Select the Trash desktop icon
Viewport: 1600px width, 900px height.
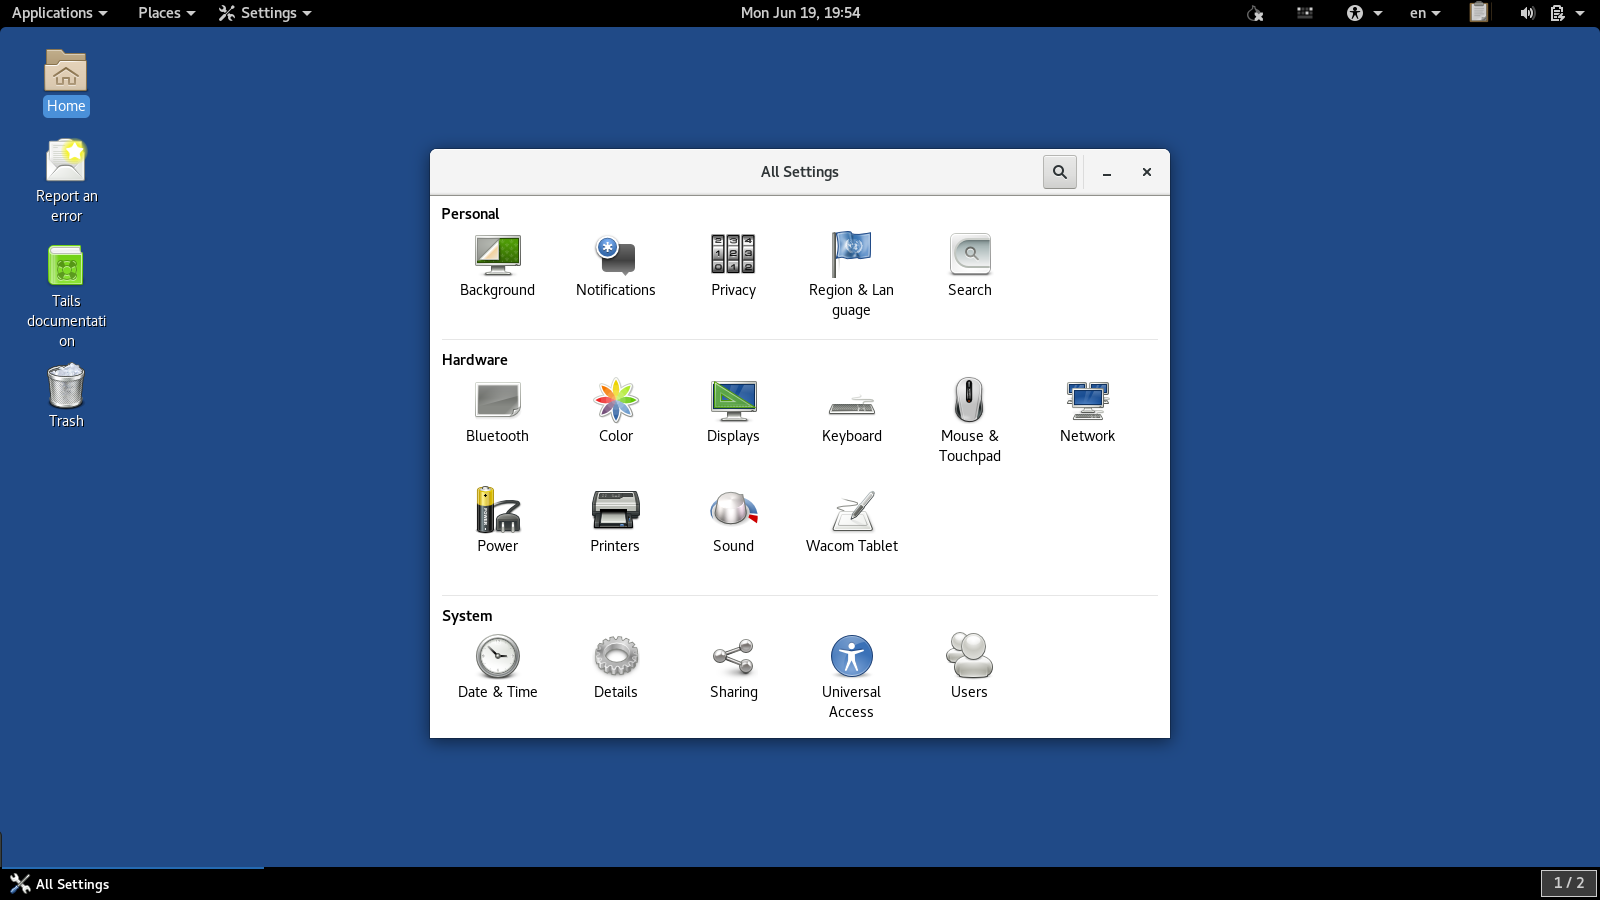tap(66, 396)
